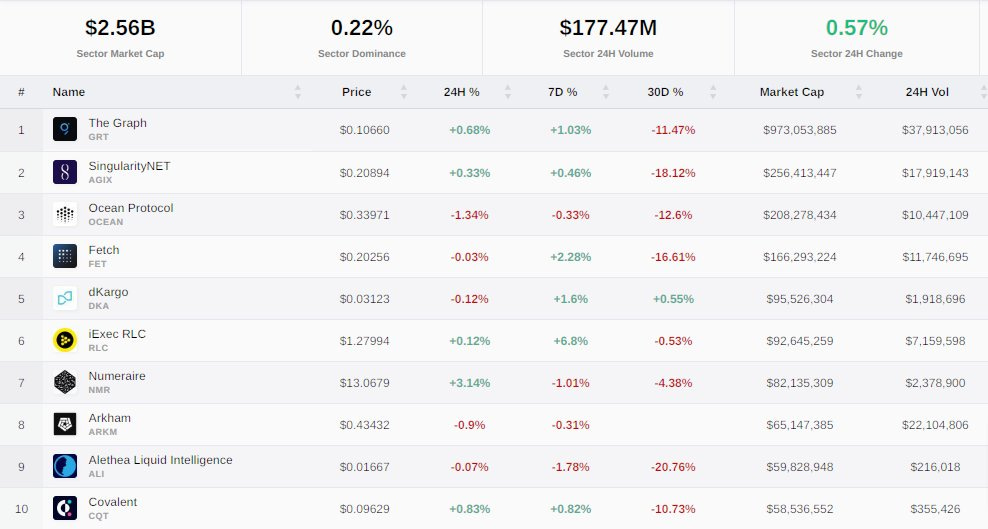Click the Arkham ARKM logo icon
This screenshot has width=988, height=529.
(x=65, y=424)
